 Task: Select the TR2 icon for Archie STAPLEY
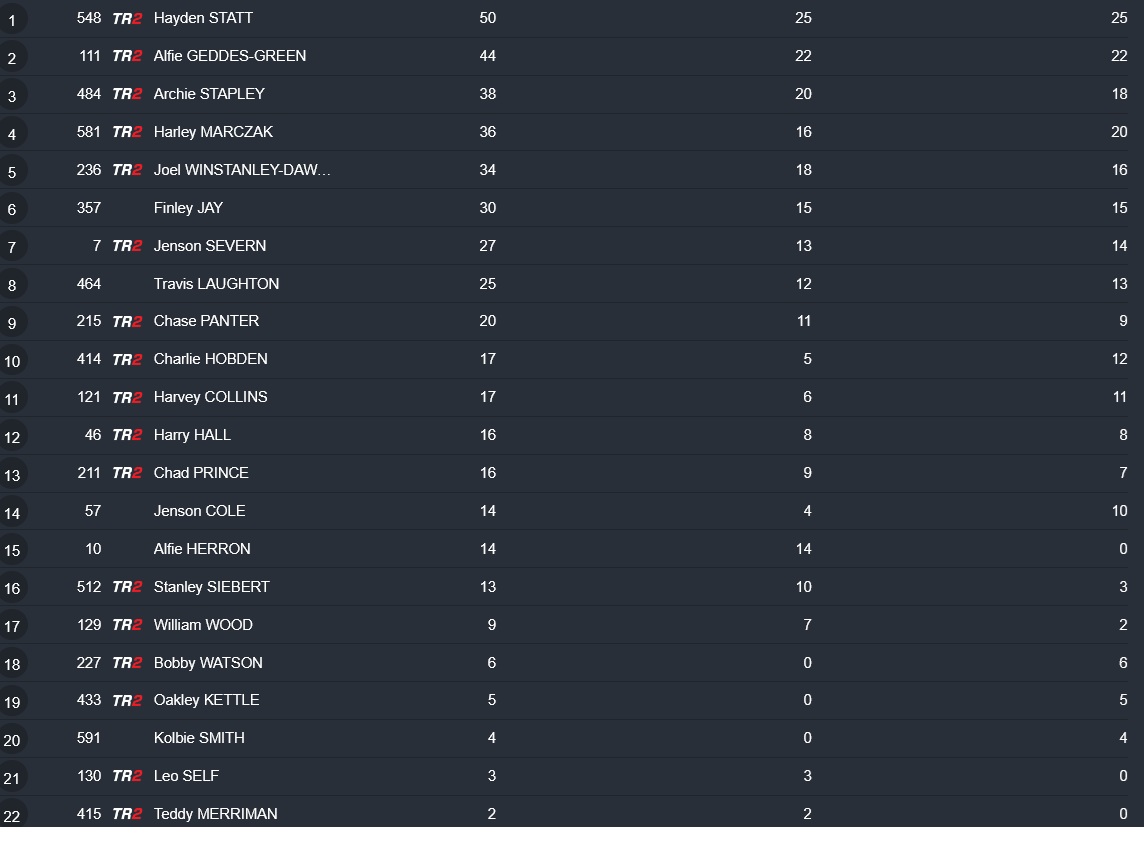[x=127, y=94]
